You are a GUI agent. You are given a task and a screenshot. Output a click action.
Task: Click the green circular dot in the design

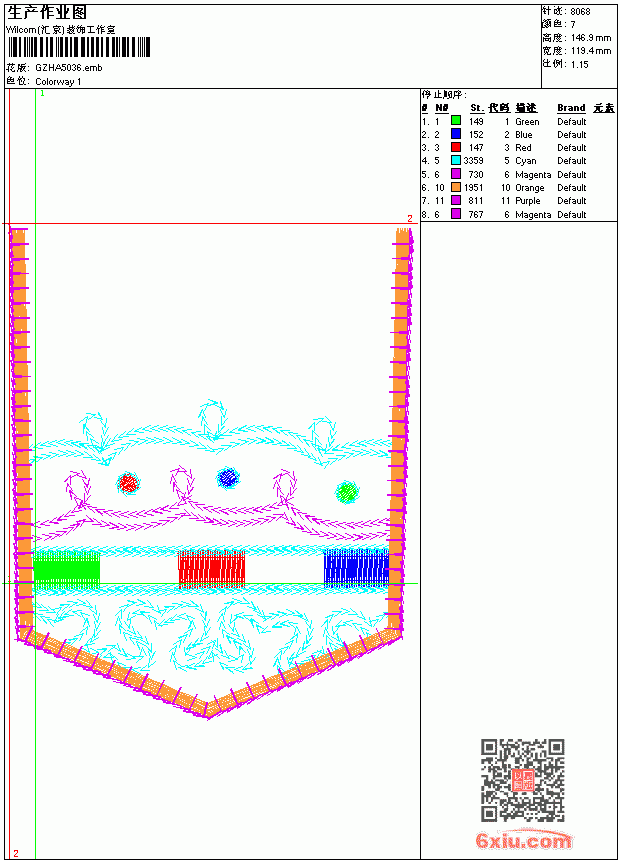coord(347,492)
